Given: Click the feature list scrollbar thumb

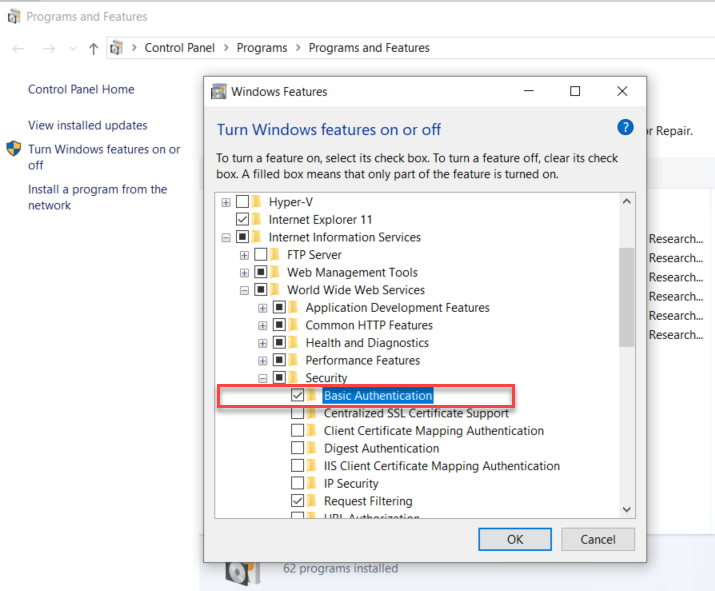Looking at the screenshot, I should point(627,297).
